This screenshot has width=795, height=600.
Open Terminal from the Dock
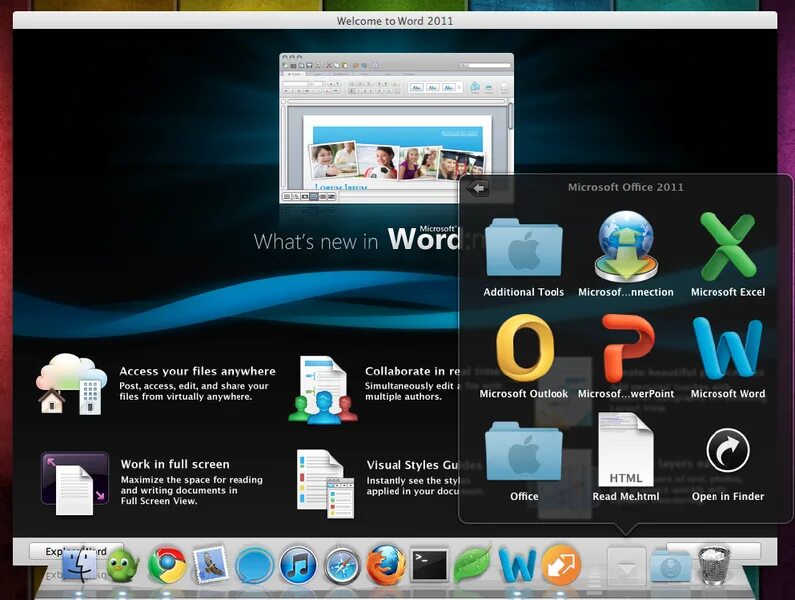[430, 564]
